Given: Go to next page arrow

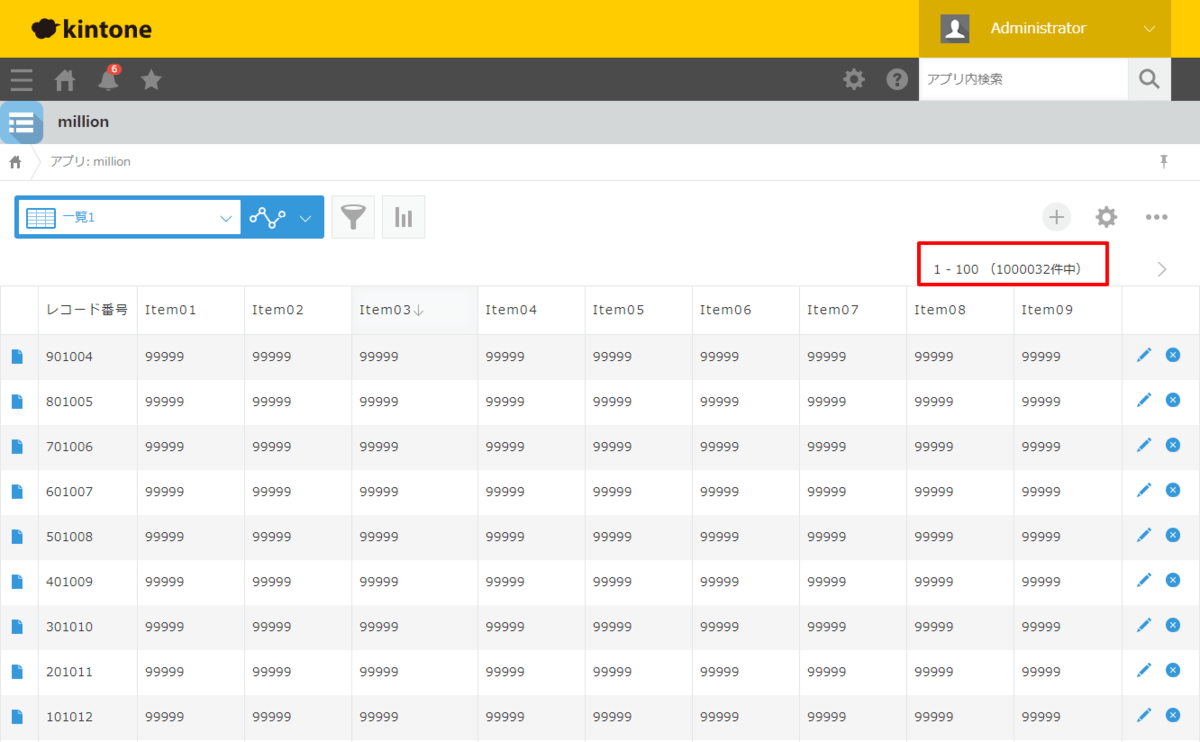Looking at the screenshot, I should [x=1161, y=269].
